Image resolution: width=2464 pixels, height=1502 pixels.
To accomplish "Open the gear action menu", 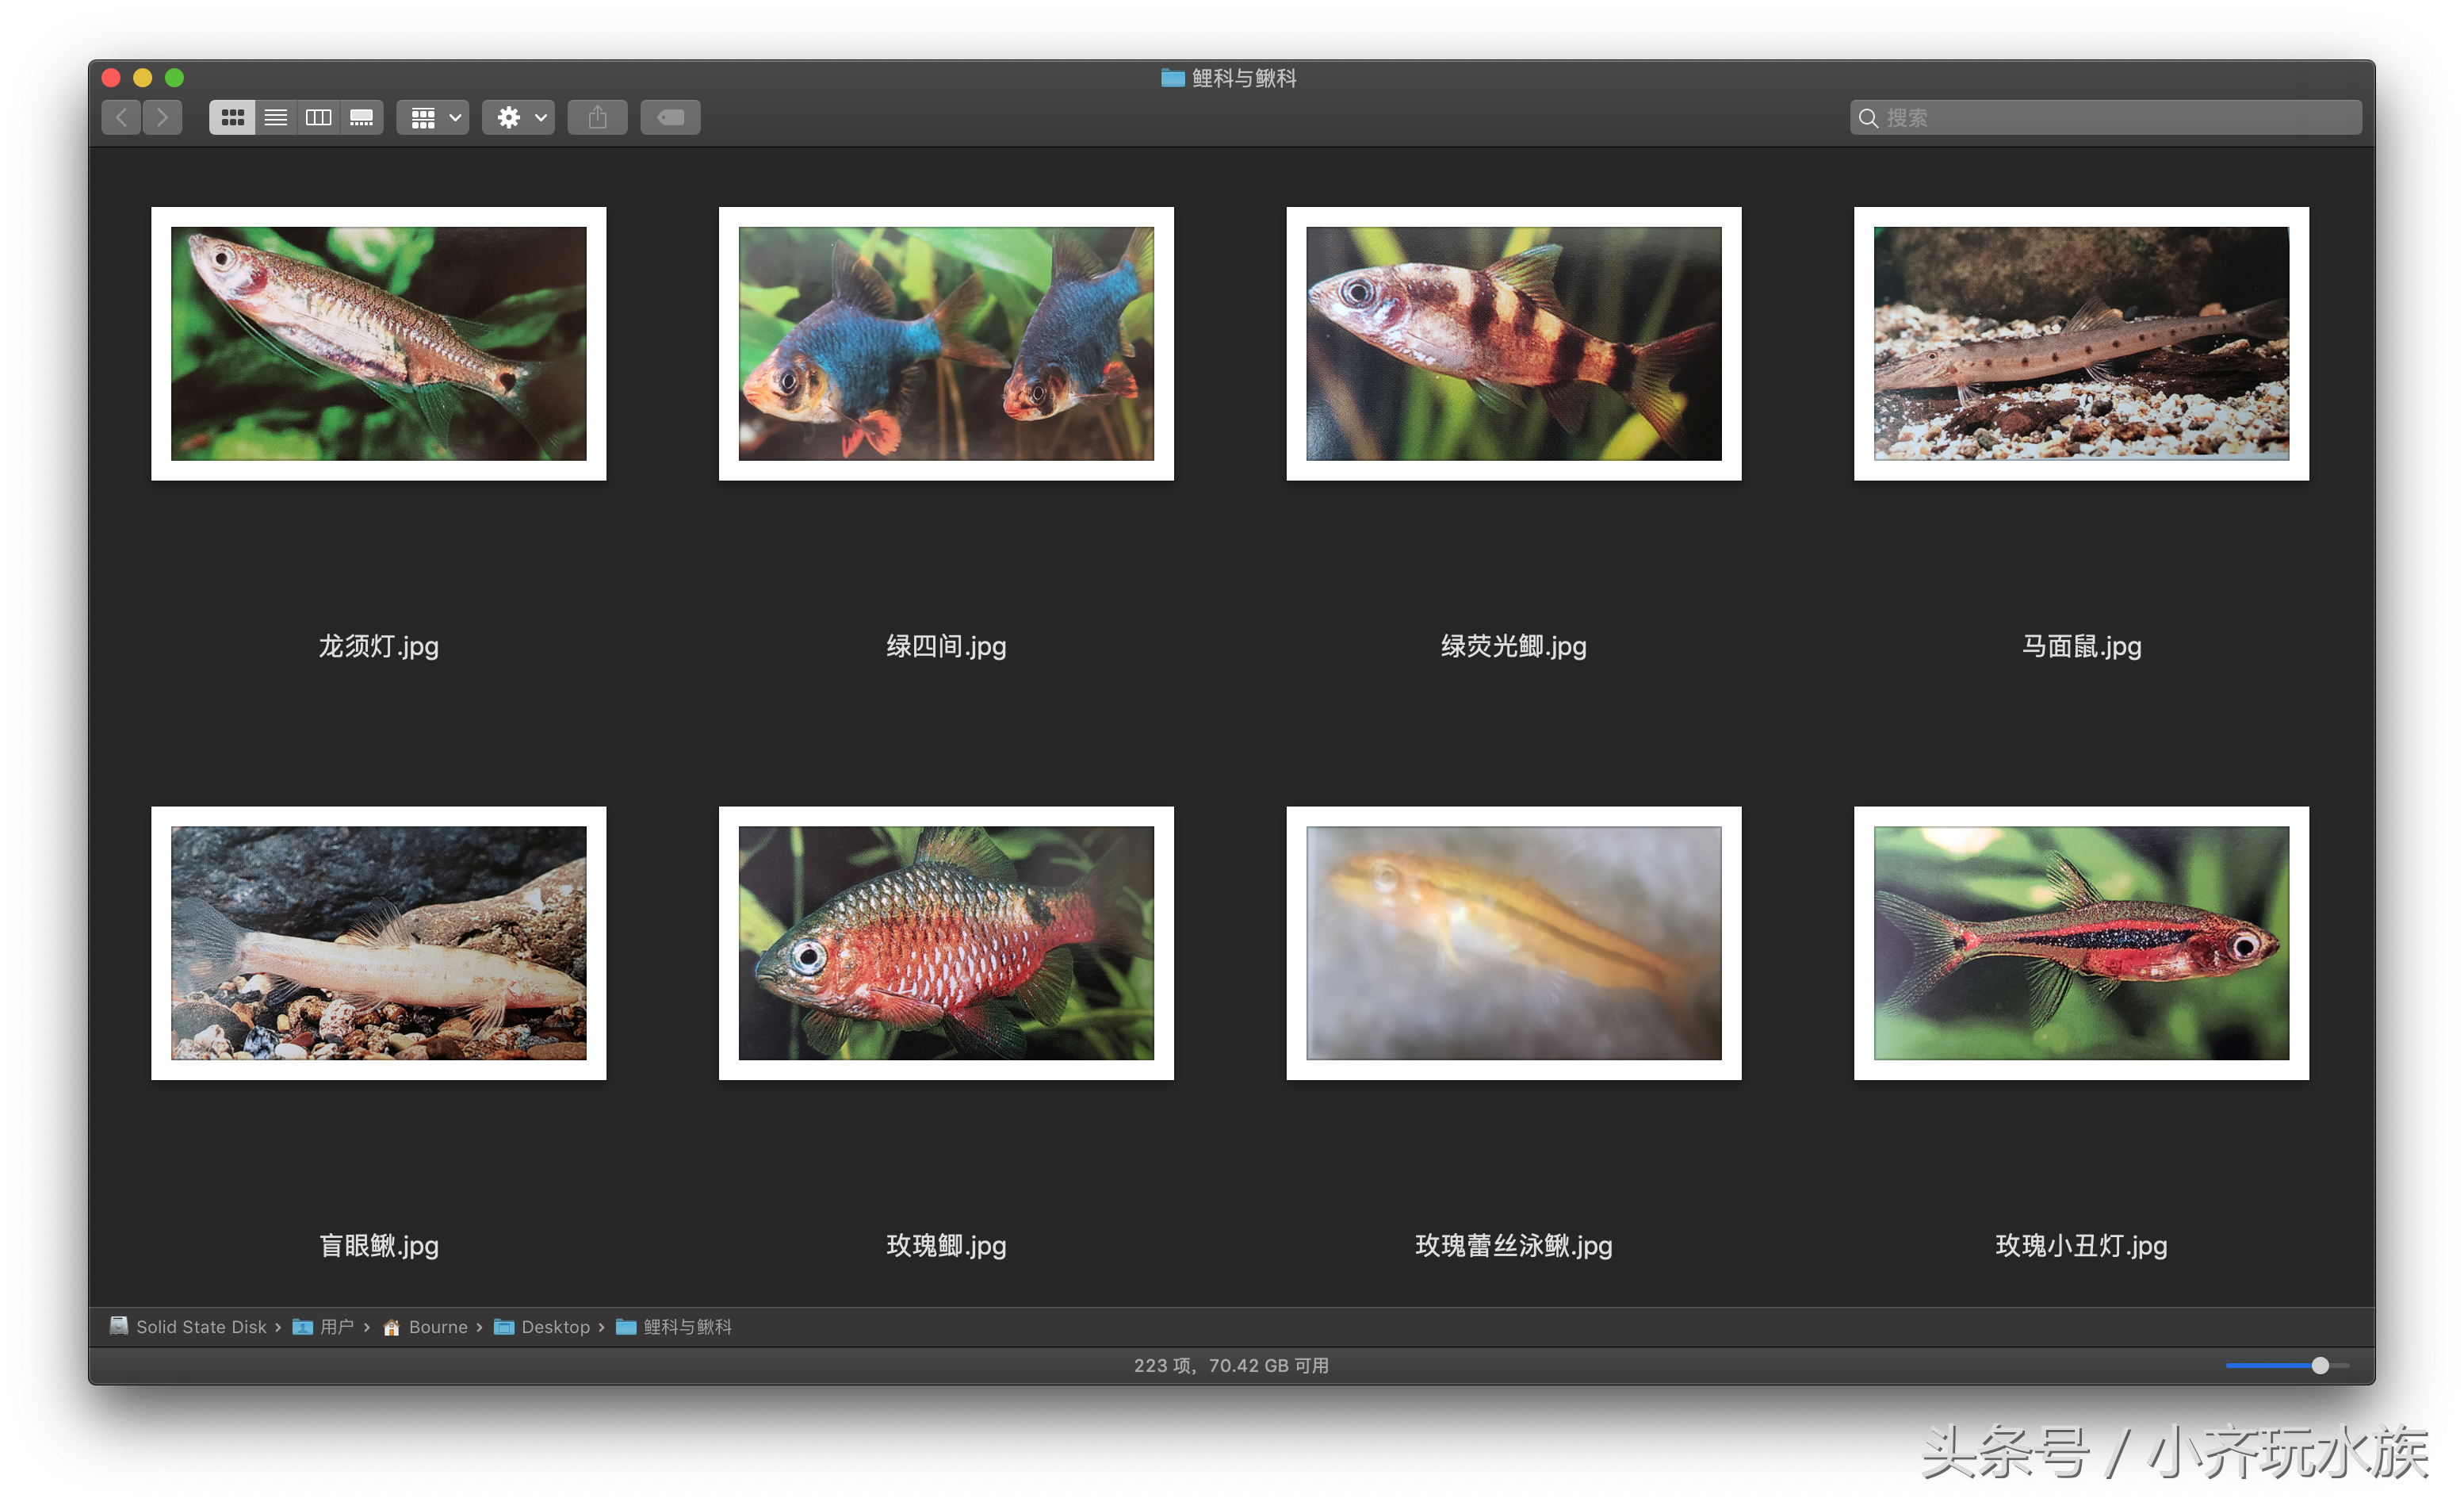I will click(519, 118).
